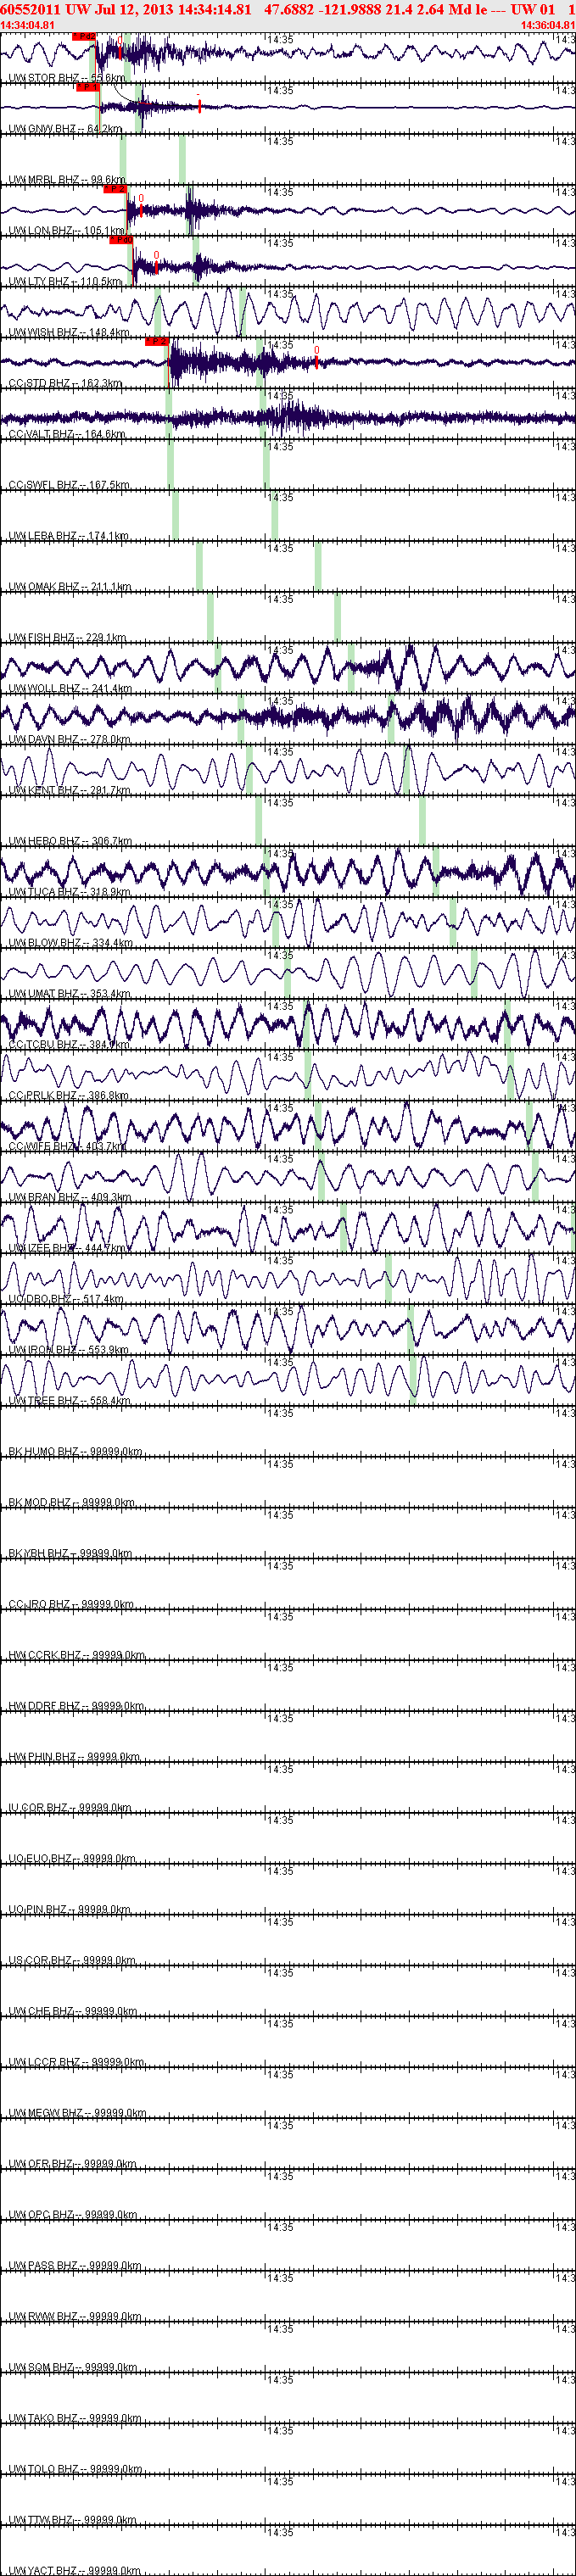Select station label UW CHE BHZ 99999.0km
Screen dimensions: 576x2576
click(72, 2013)
